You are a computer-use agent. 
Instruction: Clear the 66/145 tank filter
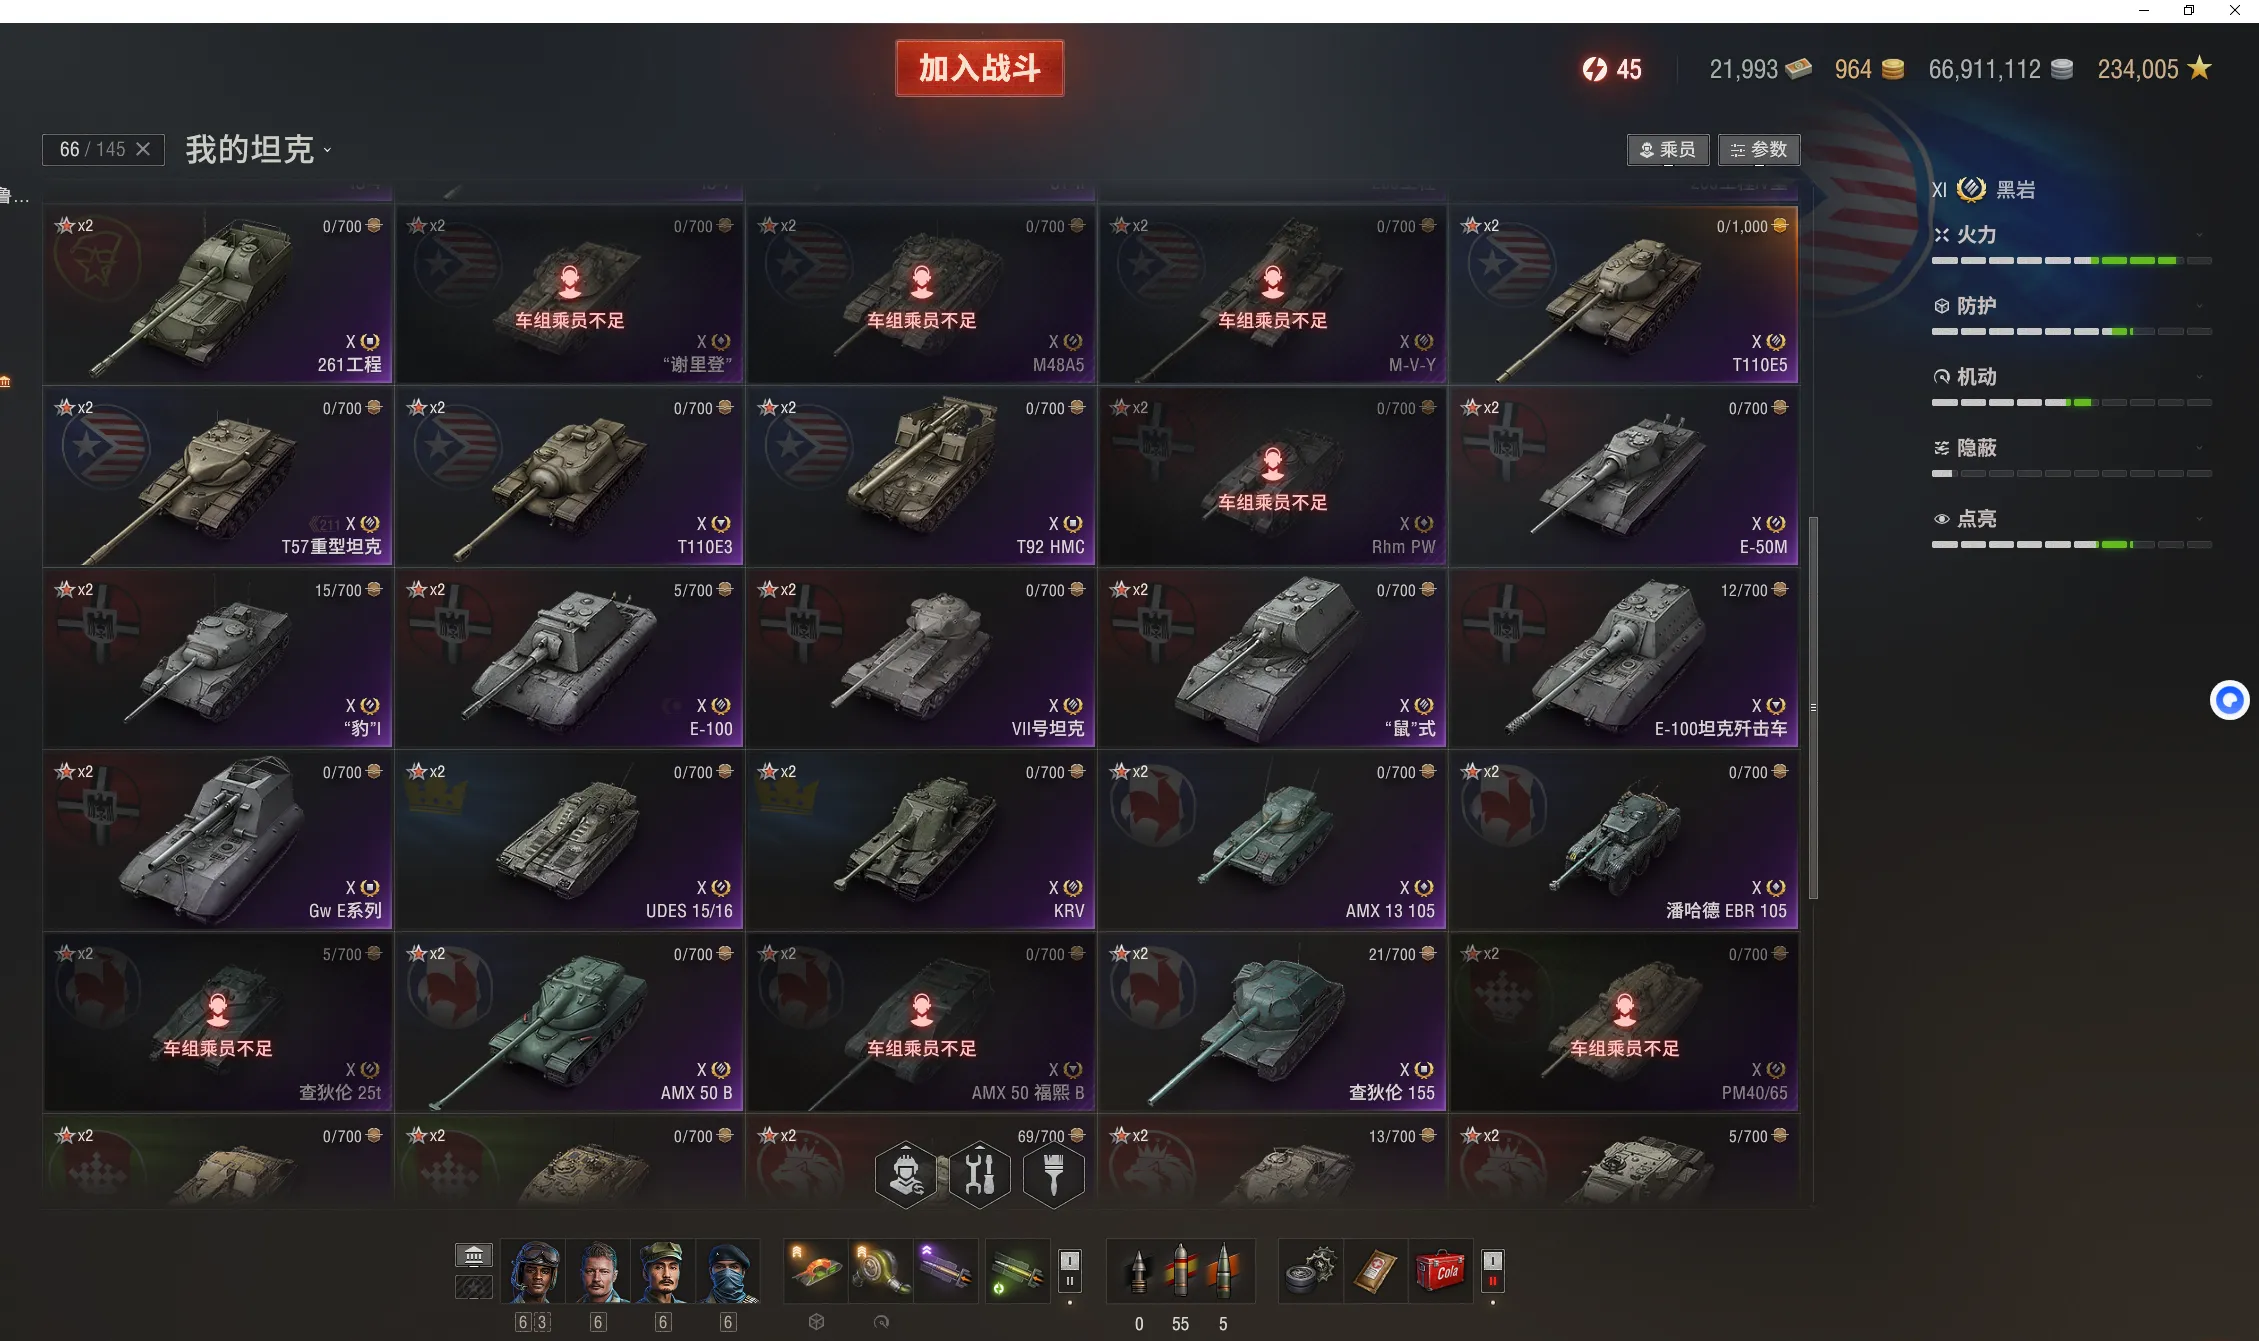click(x=143, y=149)
